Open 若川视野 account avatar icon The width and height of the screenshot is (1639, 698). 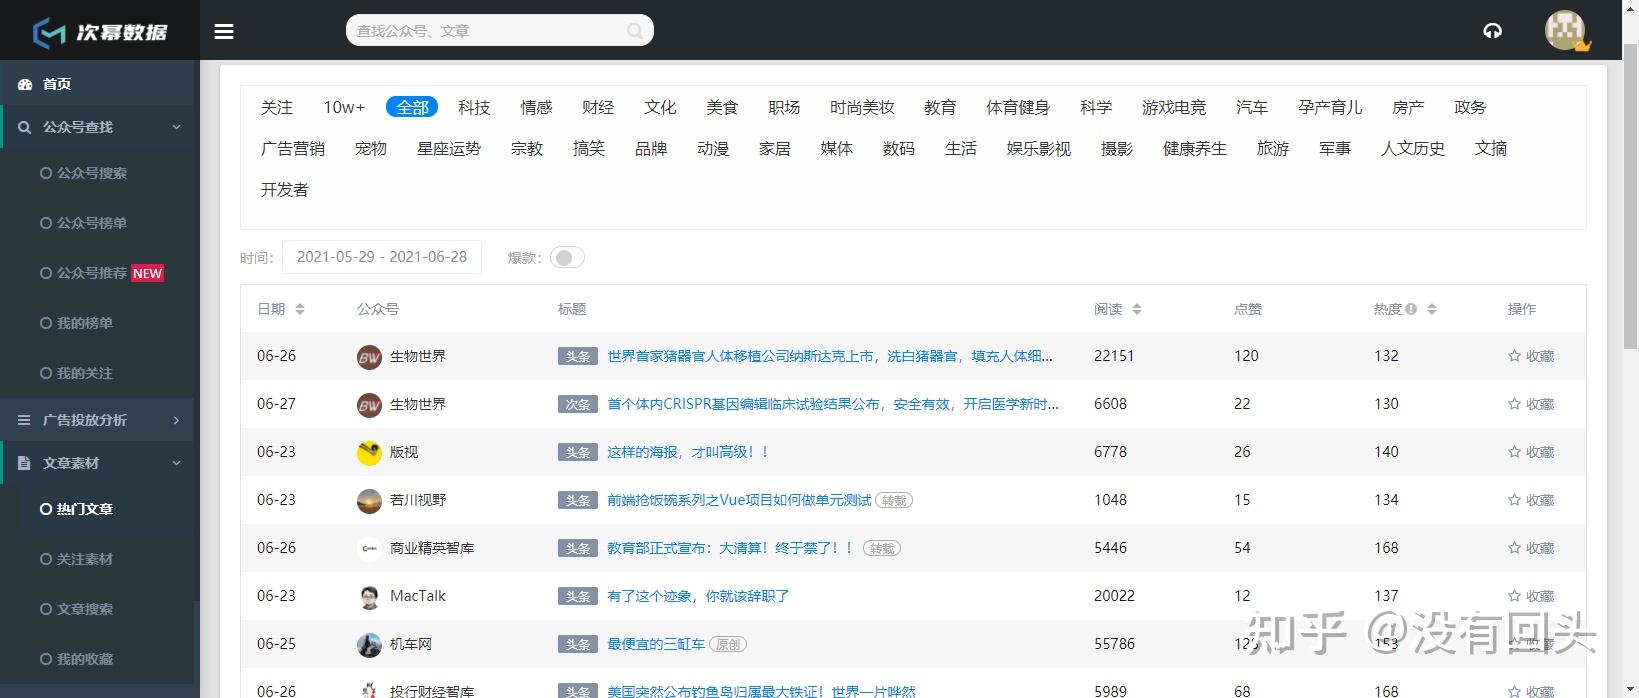click(x=369, y=501)
